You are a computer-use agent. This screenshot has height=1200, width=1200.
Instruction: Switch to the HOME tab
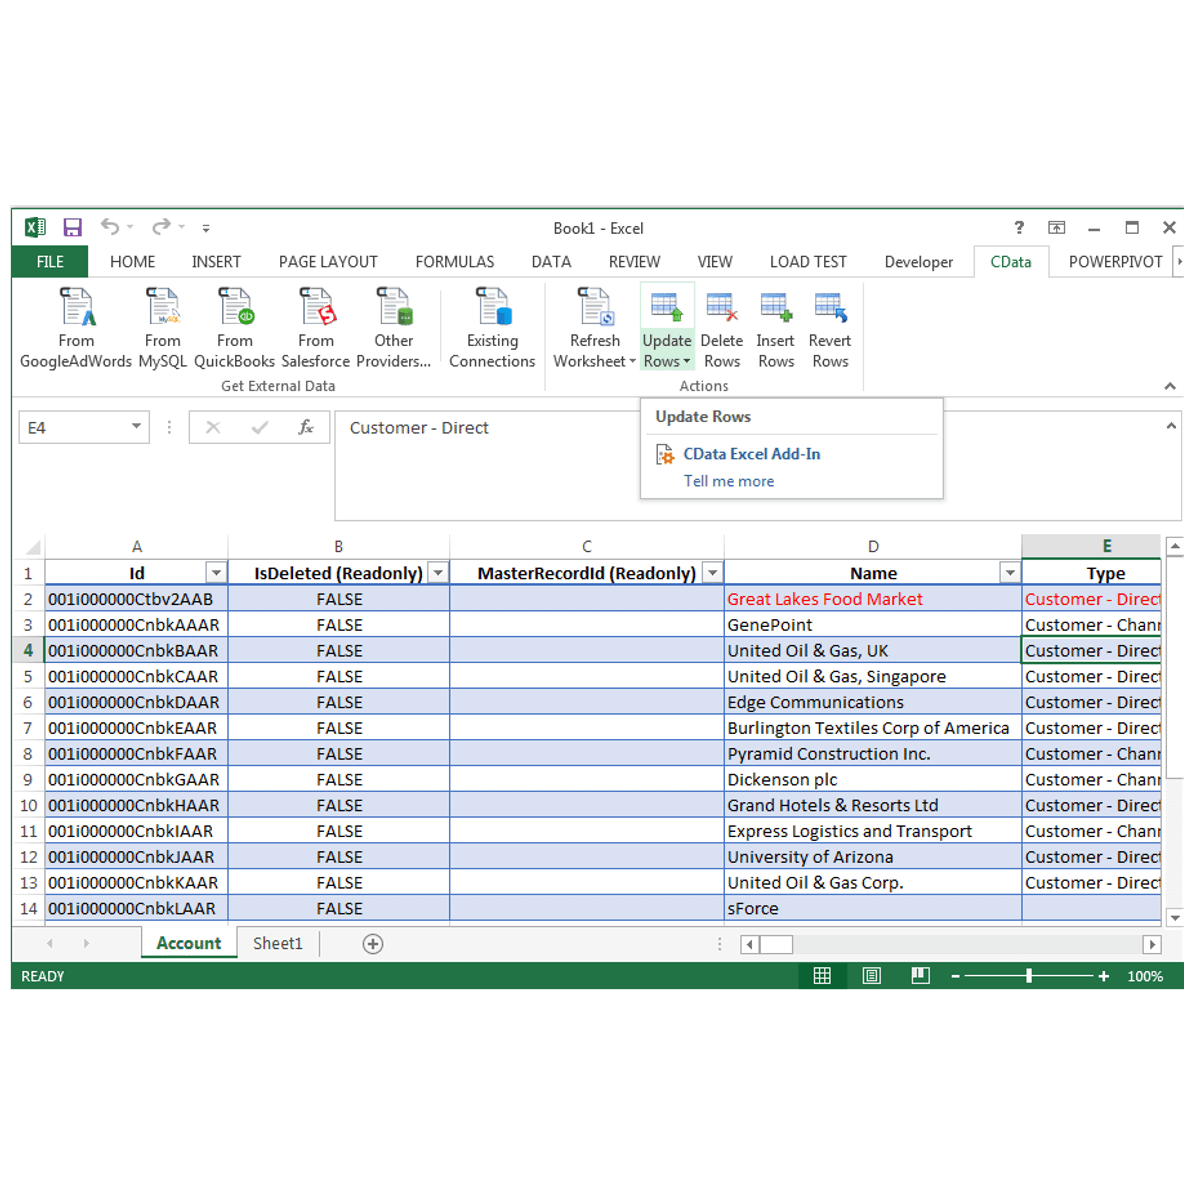[x=132, y=262]
